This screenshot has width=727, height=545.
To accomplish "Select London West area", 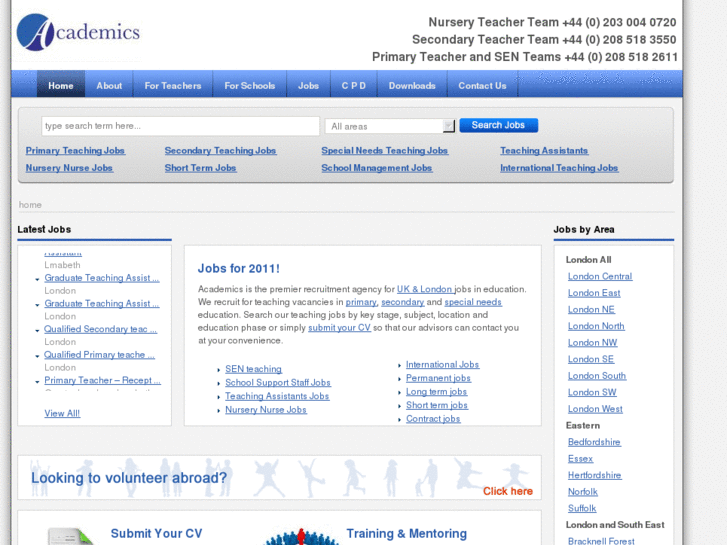I will 595,409.
